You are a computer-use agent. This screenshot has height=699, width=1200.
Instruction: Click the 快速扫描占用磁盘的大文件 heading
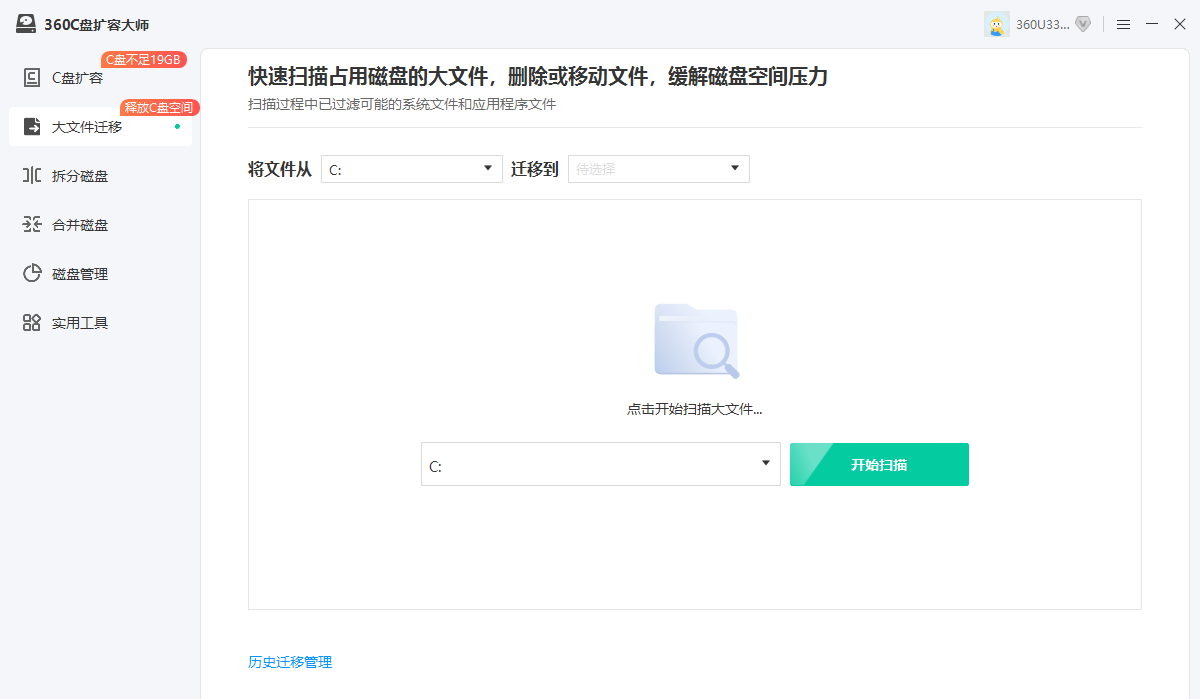538,77
